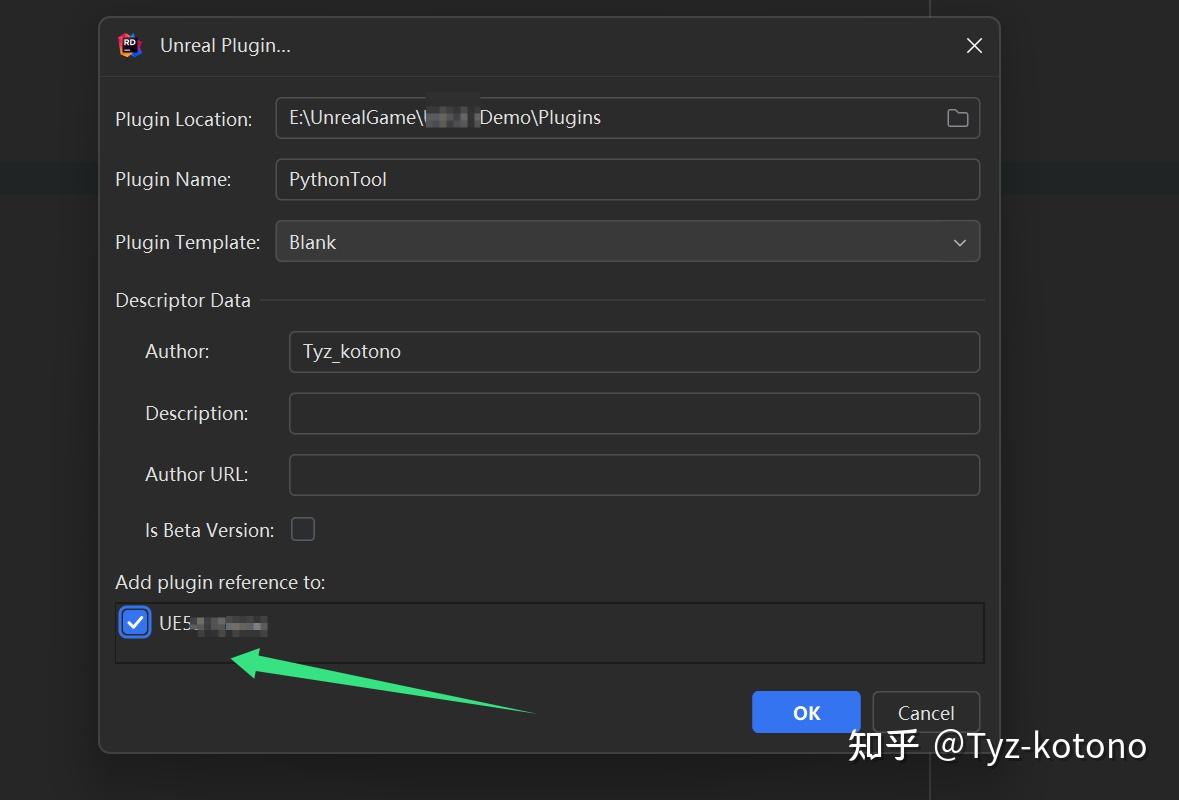Toggle the checked box under "Add plugin reference to"
The image size is (1179, 800).
pyautogui.click(x=134, y=621)
